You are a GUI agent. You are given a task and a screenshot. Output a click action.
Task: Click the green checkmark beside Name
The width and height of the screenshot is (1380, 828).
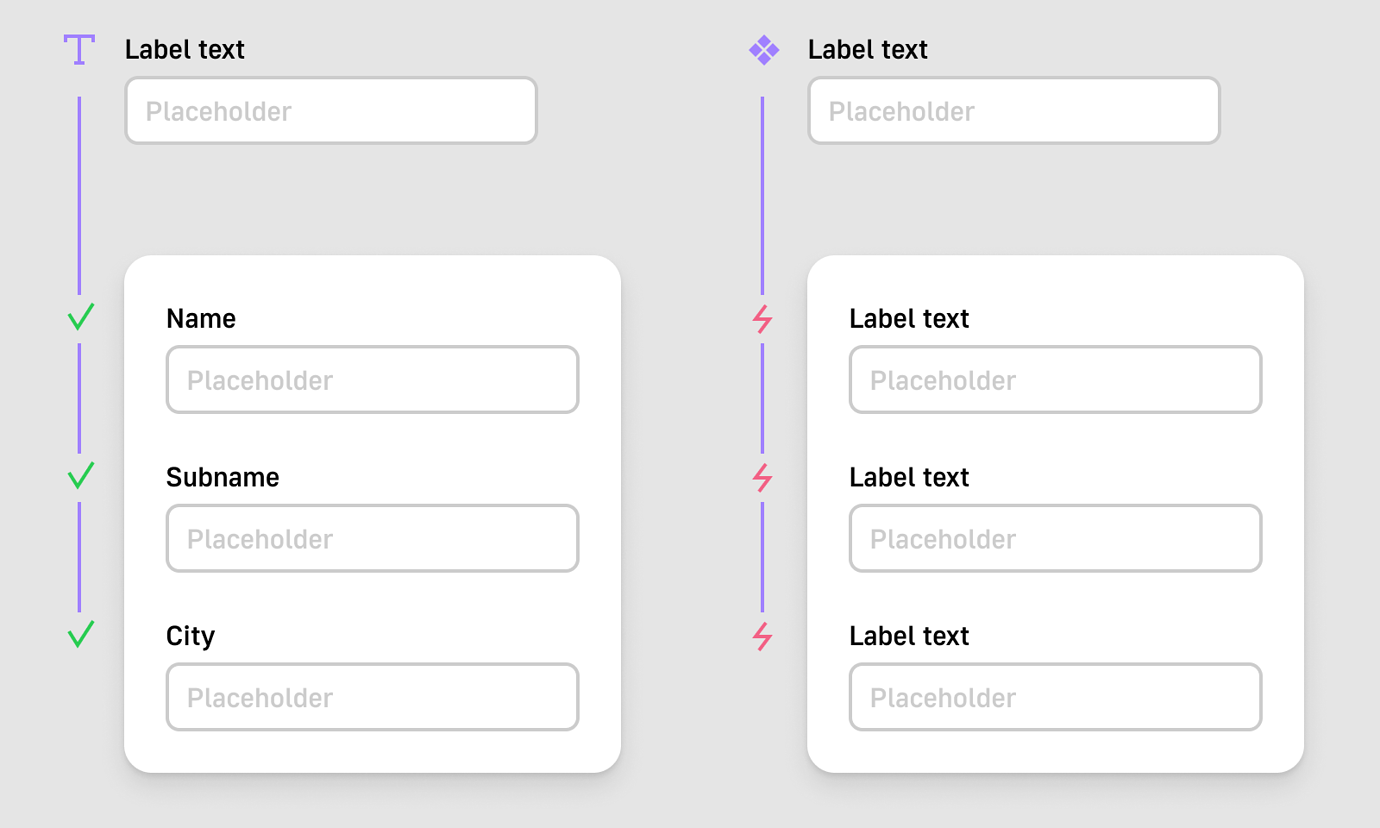pyautogui.click(x=81, y=317)
